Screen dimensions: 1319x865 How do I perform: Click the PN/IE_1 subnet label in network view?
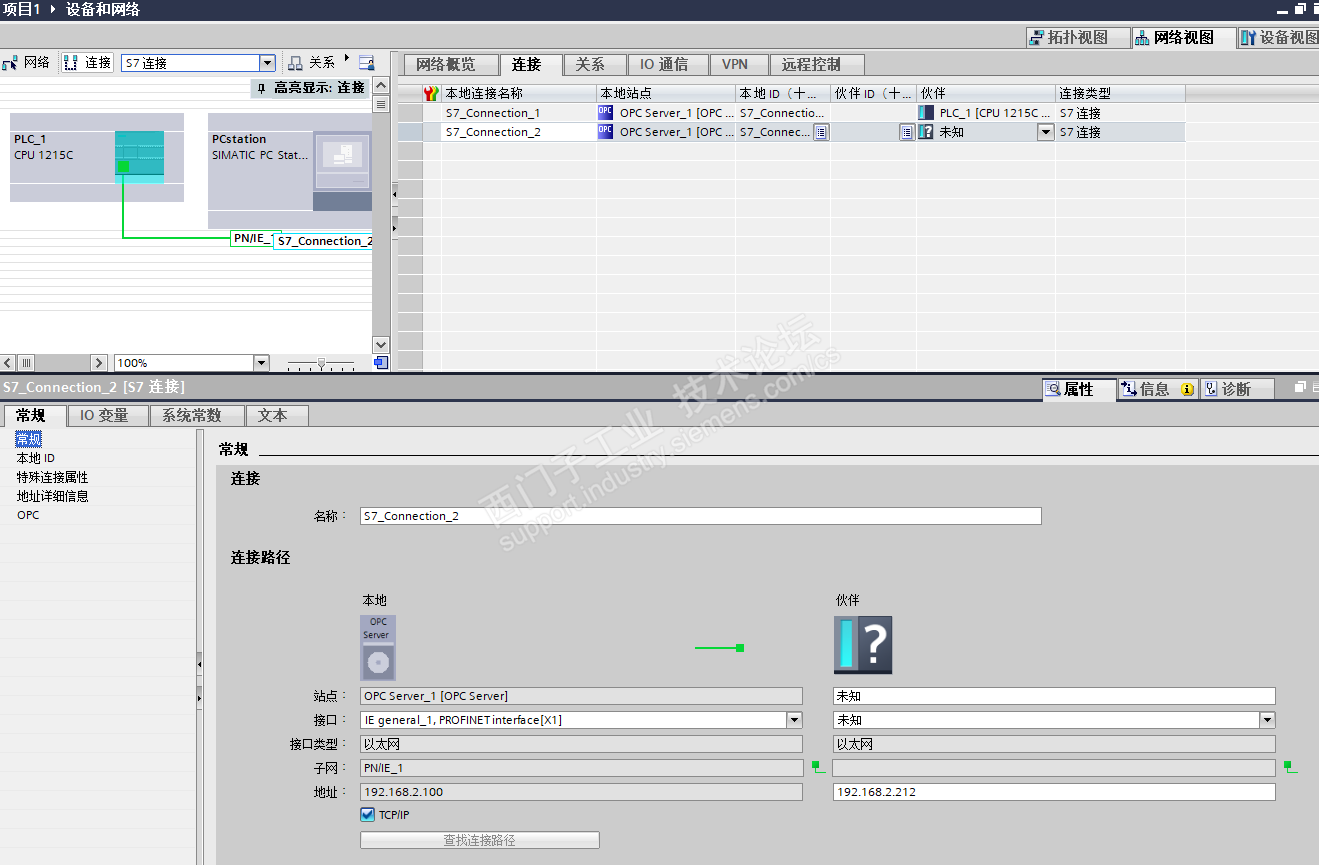coord(250,238)
